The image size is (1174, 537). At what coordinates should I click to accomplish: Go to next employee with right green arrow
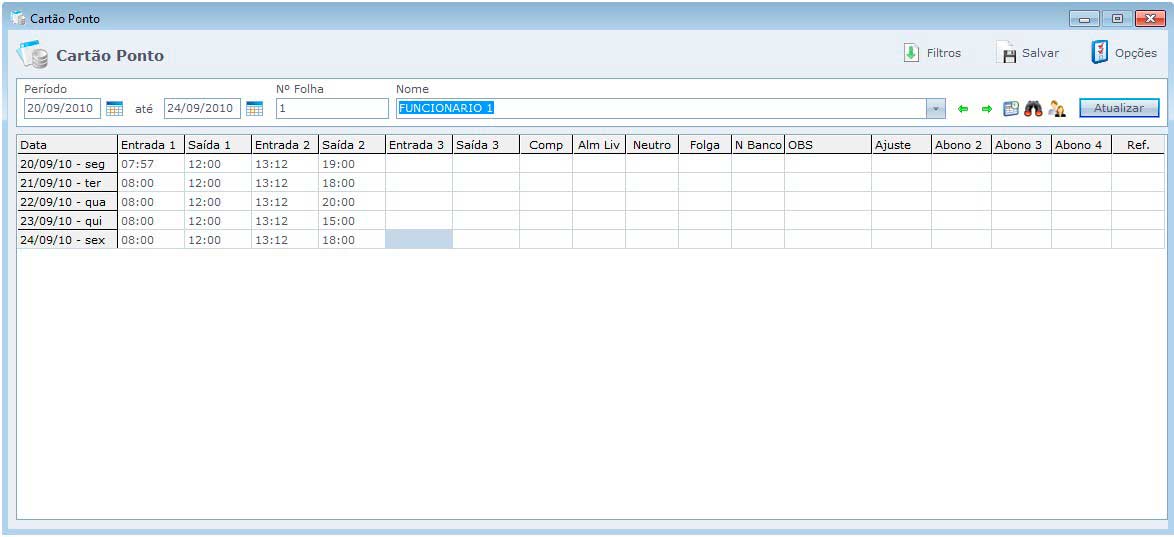click(x=986, y=109)
